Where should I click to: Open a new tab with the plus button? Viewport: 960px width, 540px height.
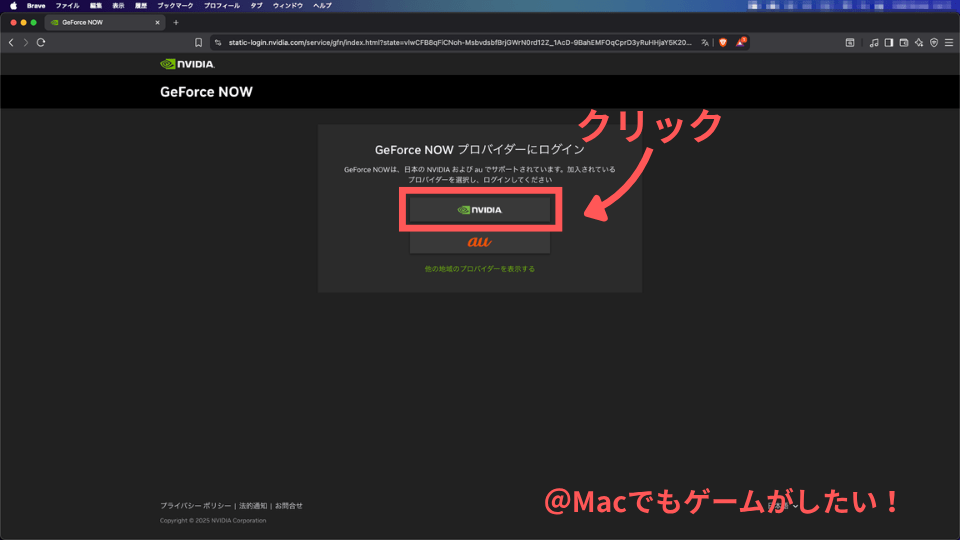click(176, 22)
